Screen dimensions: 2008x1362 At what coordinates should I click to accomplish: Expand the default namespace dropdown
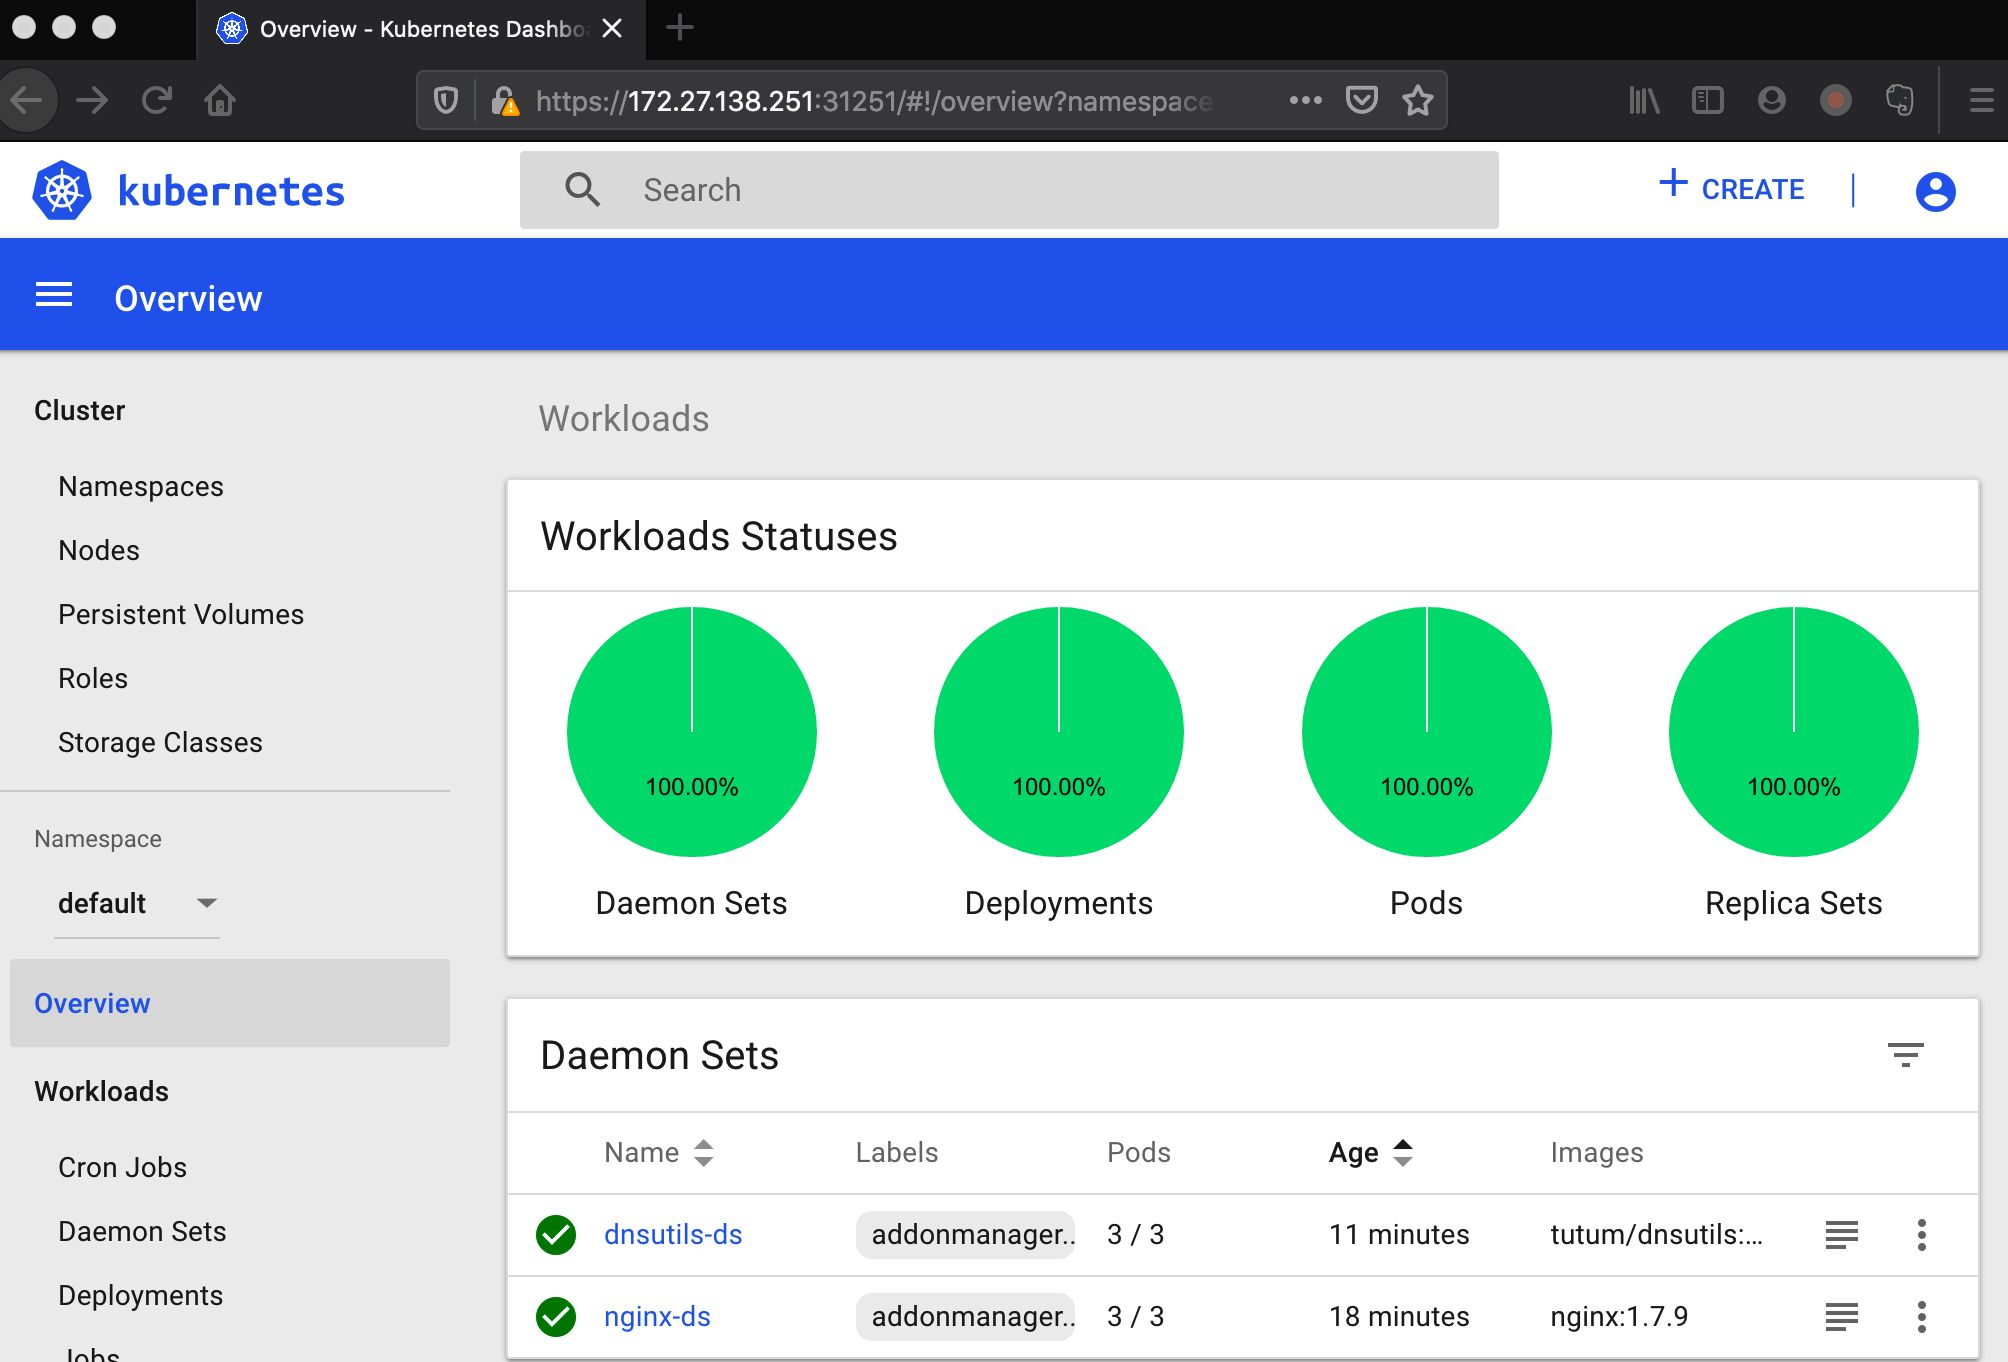[137, 903]
